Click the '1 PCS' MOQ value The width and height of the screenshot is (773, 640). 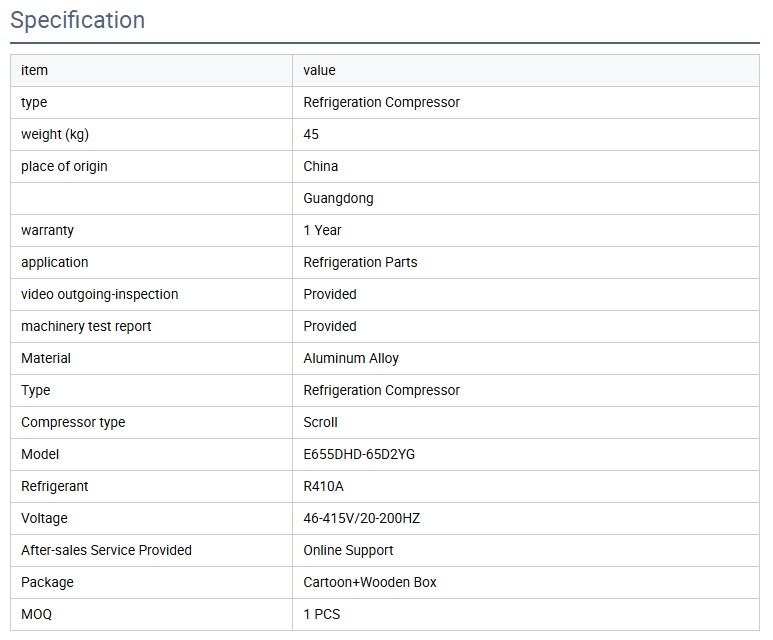[x=321, y=614]
